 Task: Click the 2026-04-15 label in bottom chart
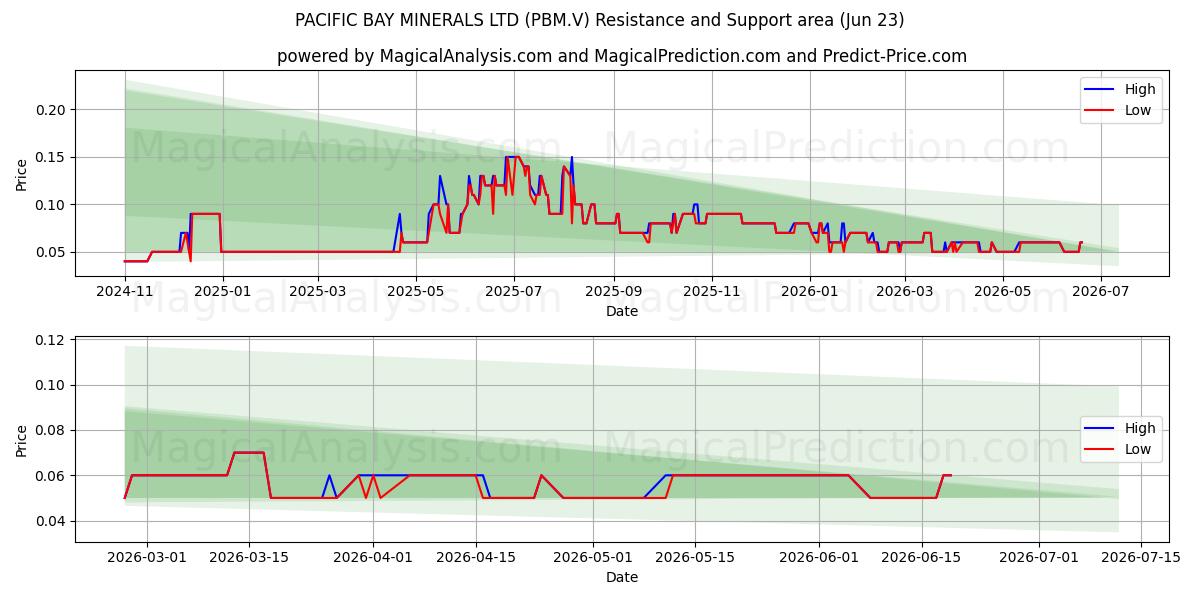tap(475, 557)
